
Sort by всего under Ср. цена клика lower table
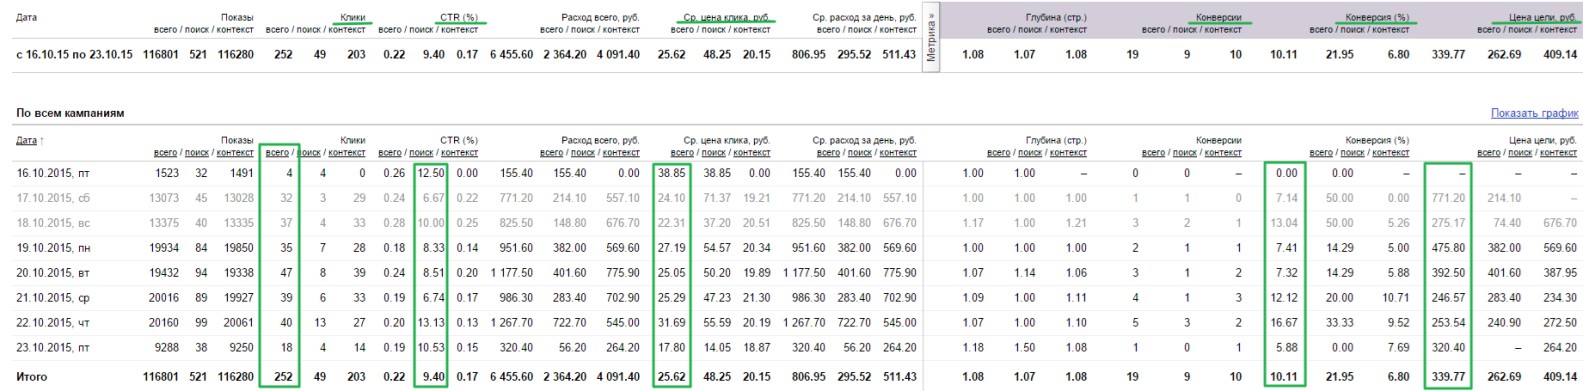tap(682, 153)
